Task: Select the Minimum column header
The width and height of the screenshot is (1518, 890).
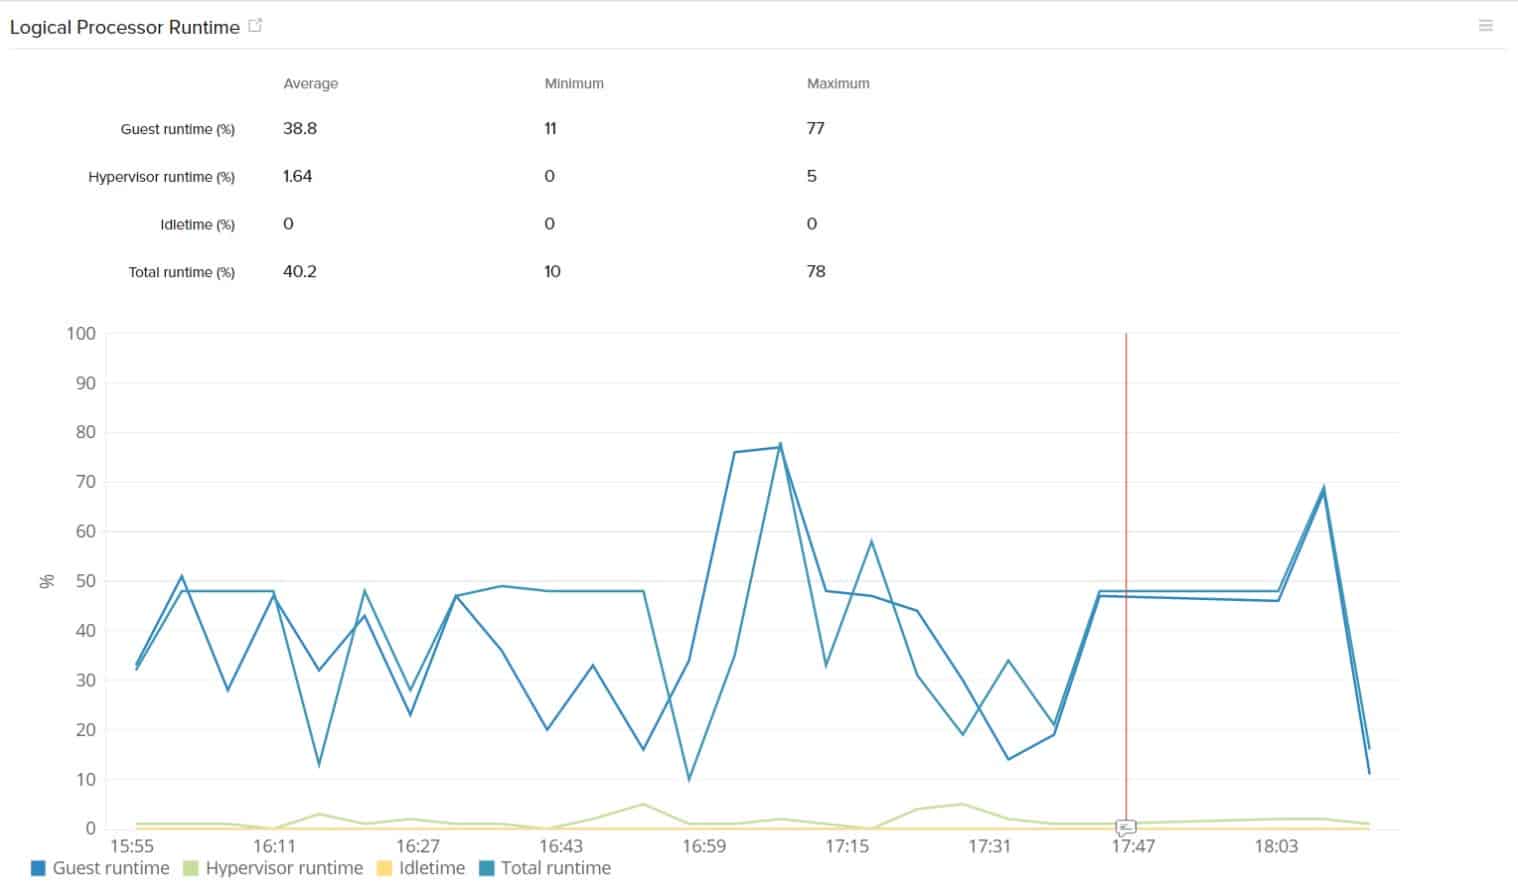Action: point(574,84)
